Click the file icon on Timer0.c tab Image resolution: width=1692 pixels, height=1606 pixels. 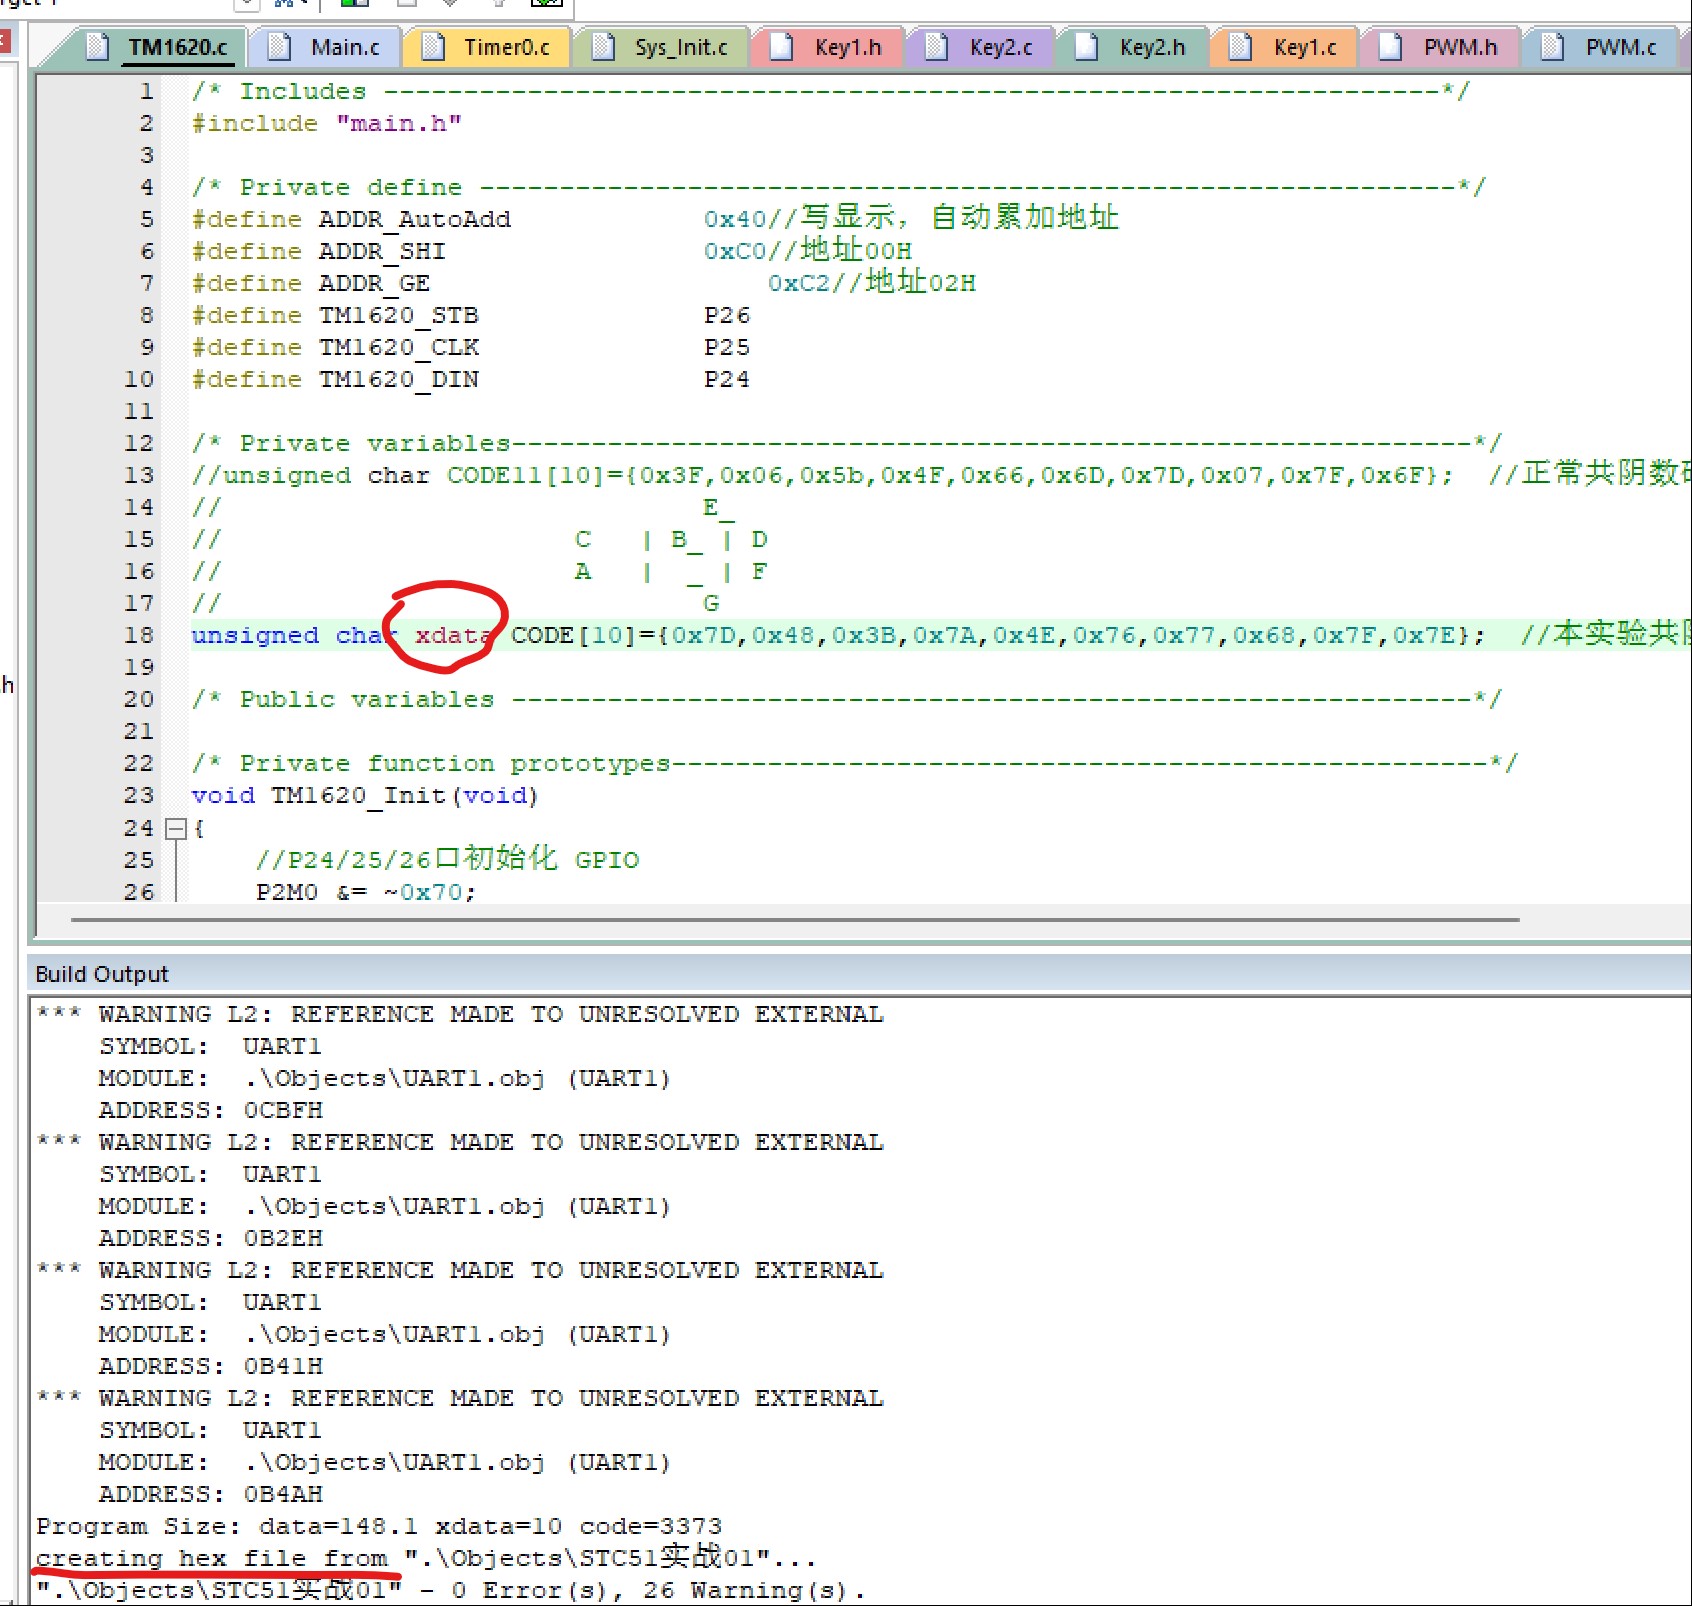coord(432,47)
